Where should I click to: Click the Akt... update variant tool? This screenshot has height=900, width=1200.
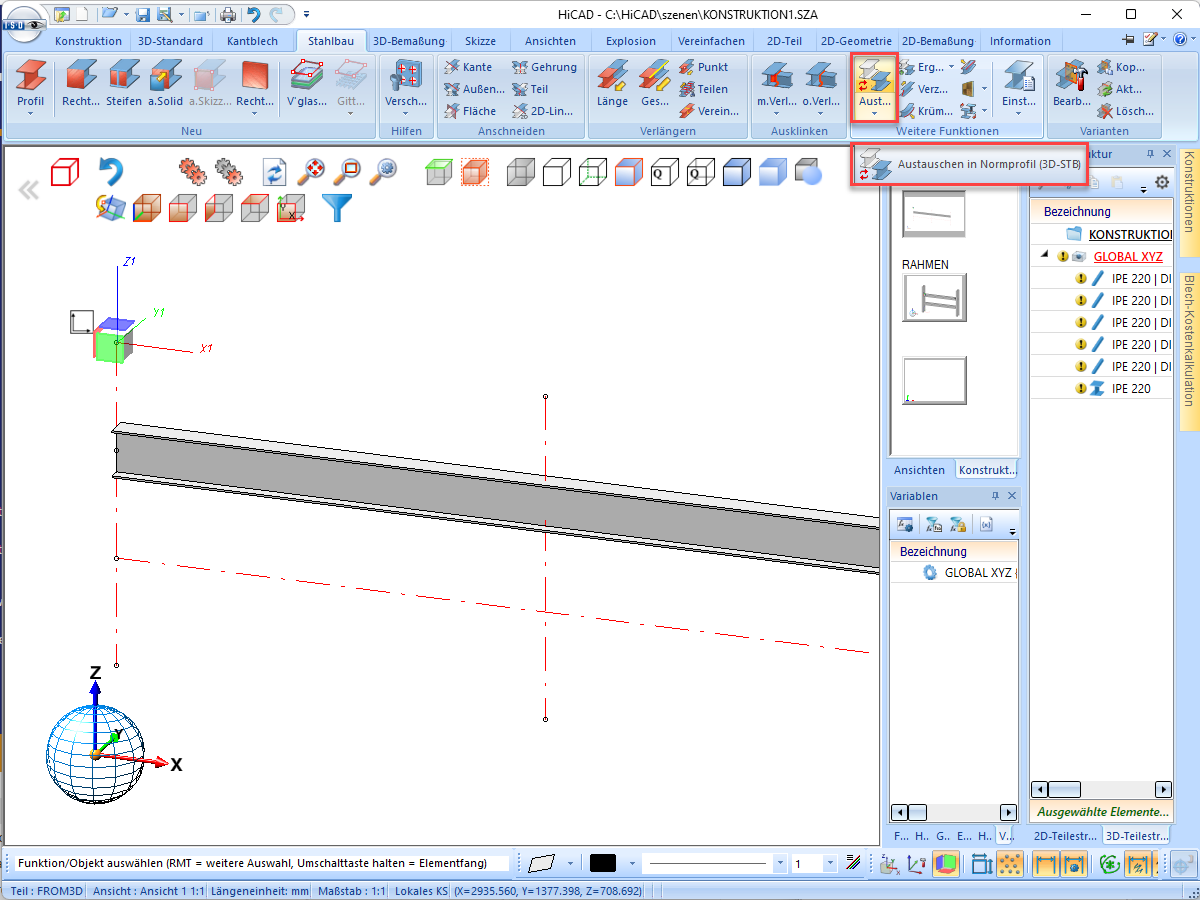[1120, 89]
